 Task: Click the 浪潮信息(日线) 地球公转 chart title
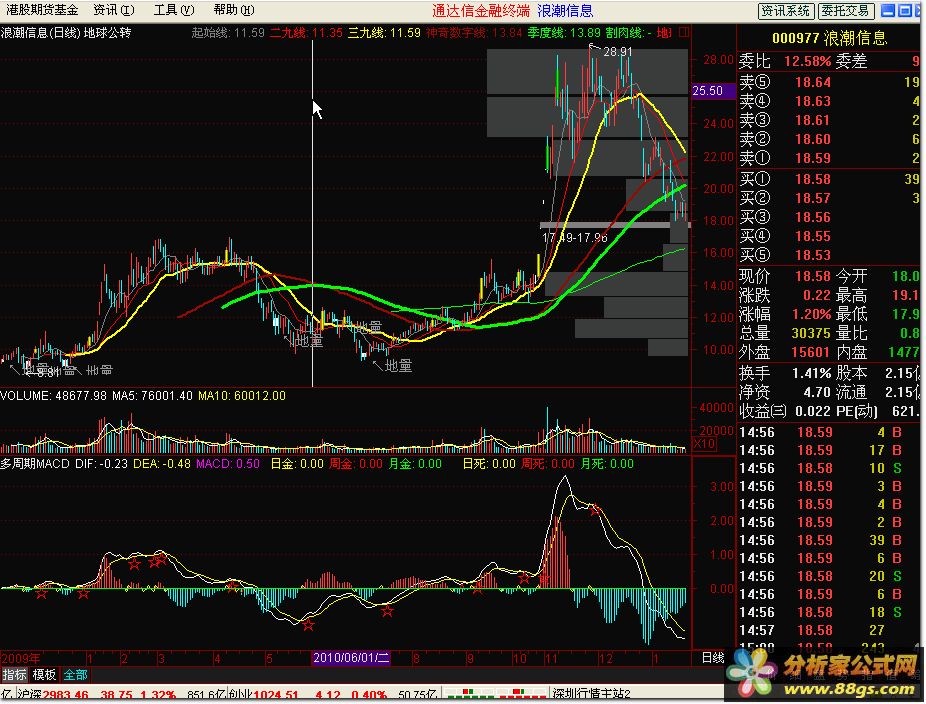point(66,32)
